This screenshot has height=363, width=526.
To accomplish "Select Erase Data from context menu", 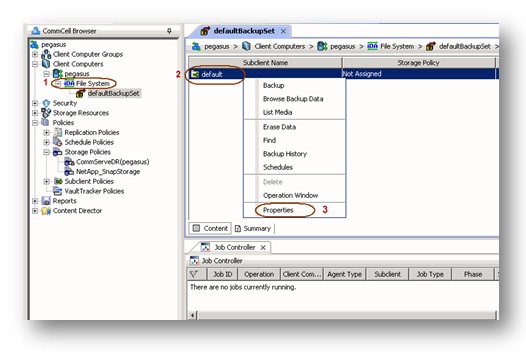I will pyautogui.click(x=295, y=127).
